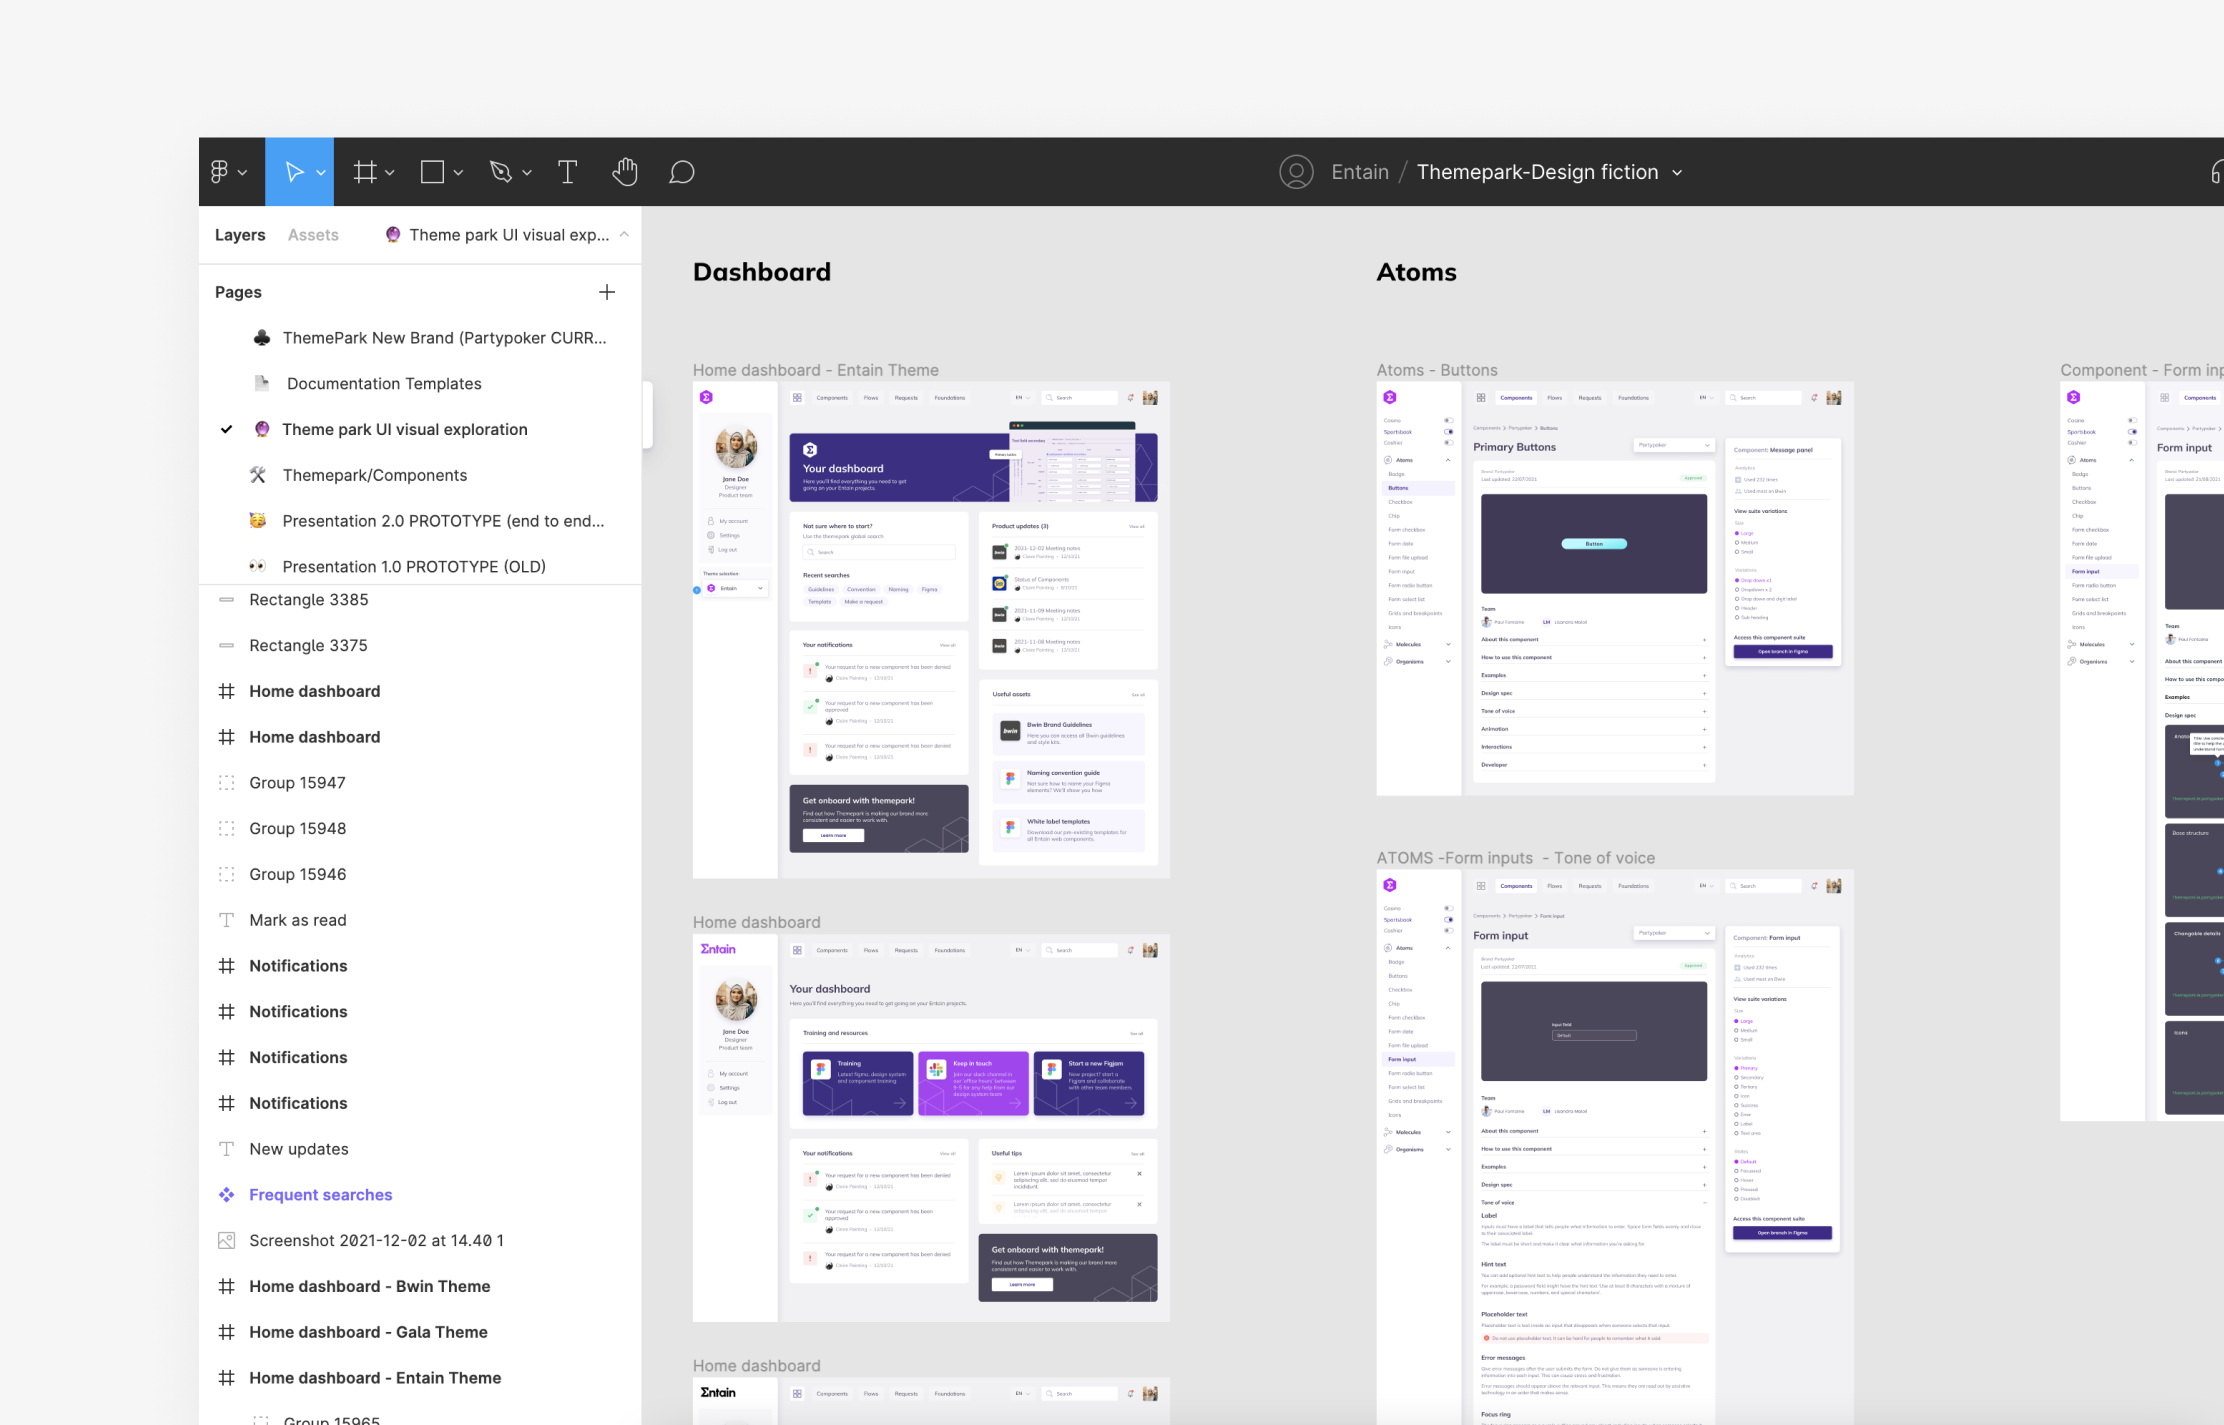Viewport: 2224px width, 1425px height.
Task: Activate the Hand tool
Action: pos(625,172)
